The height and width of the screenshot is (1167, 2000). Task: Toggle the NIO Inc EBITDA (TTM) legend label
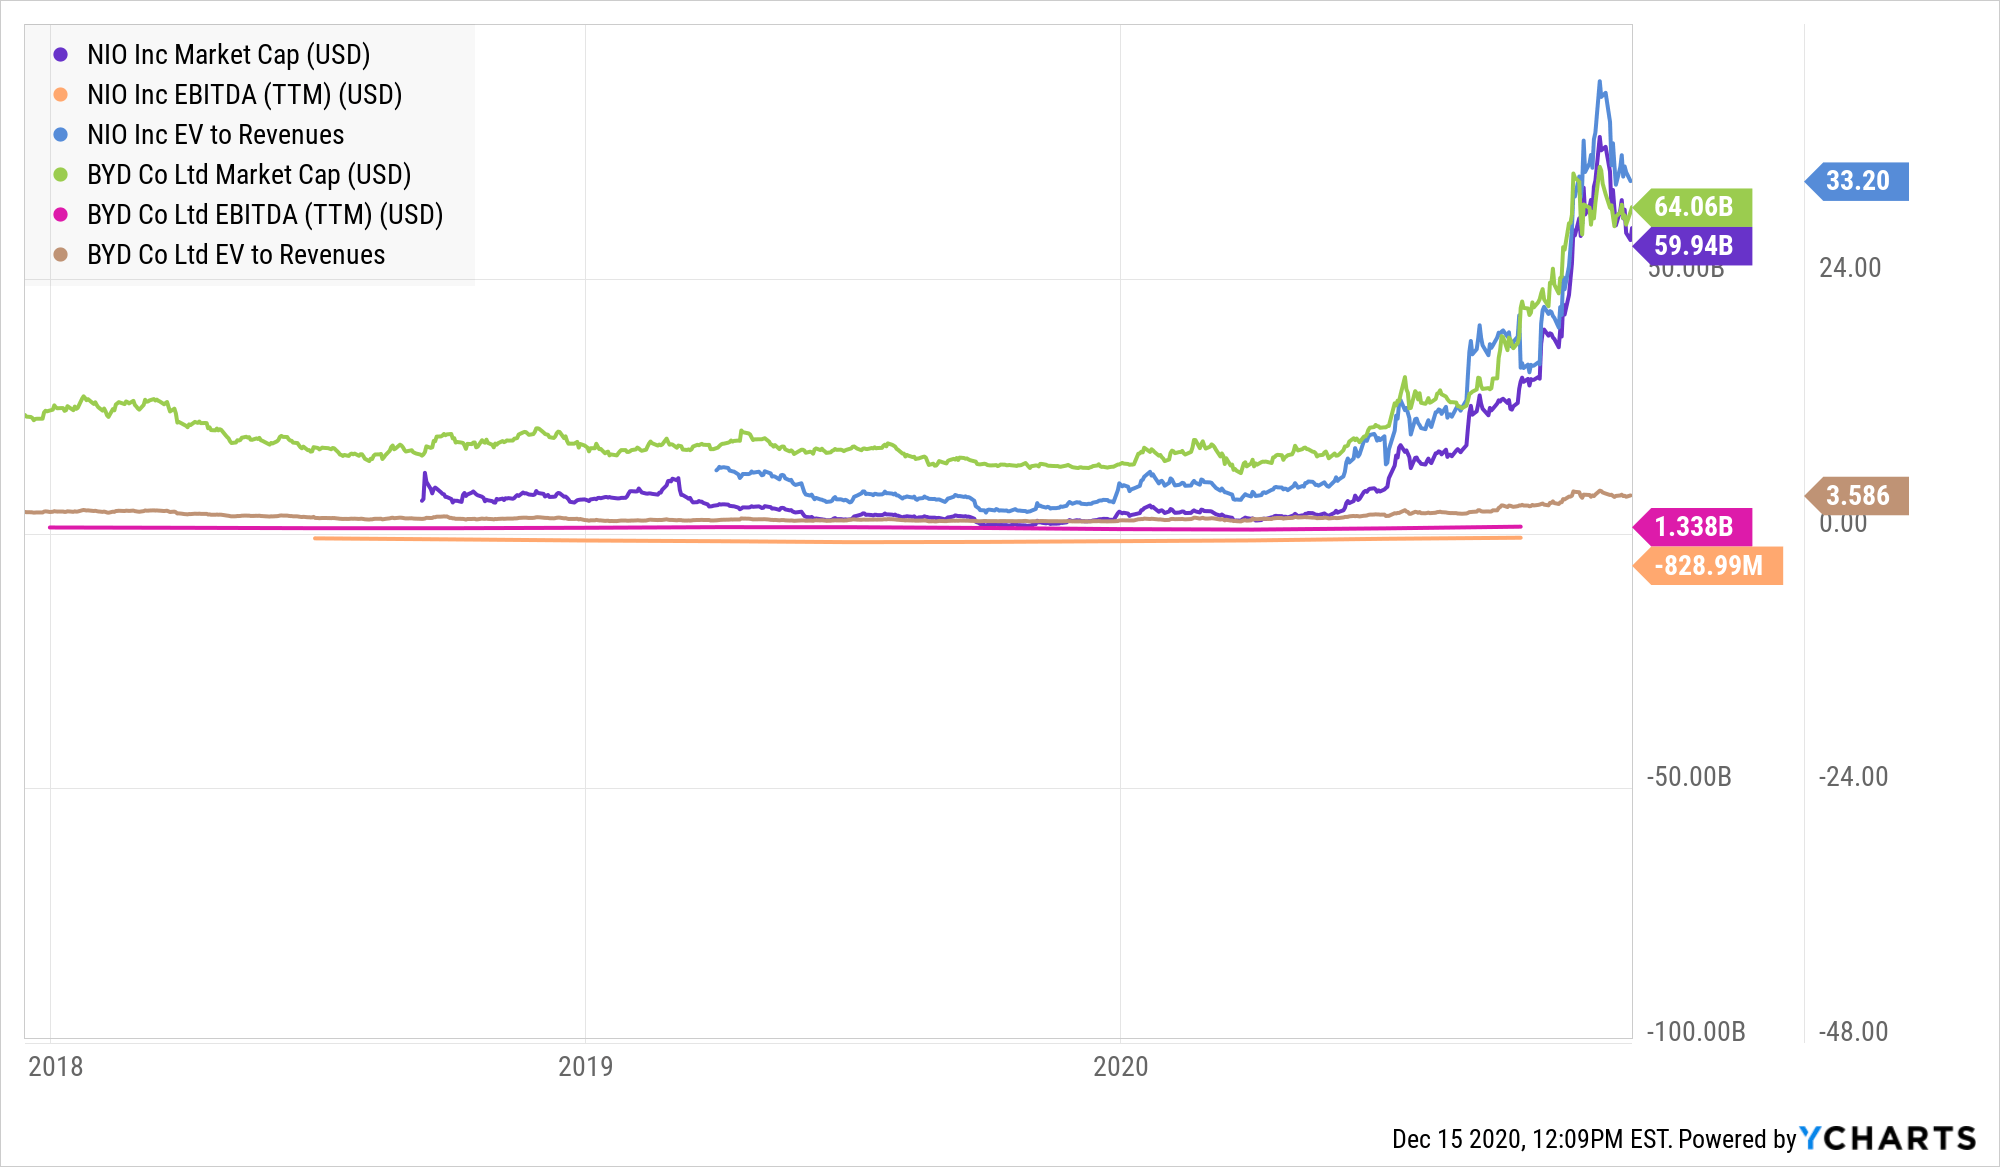pos(244,95)
